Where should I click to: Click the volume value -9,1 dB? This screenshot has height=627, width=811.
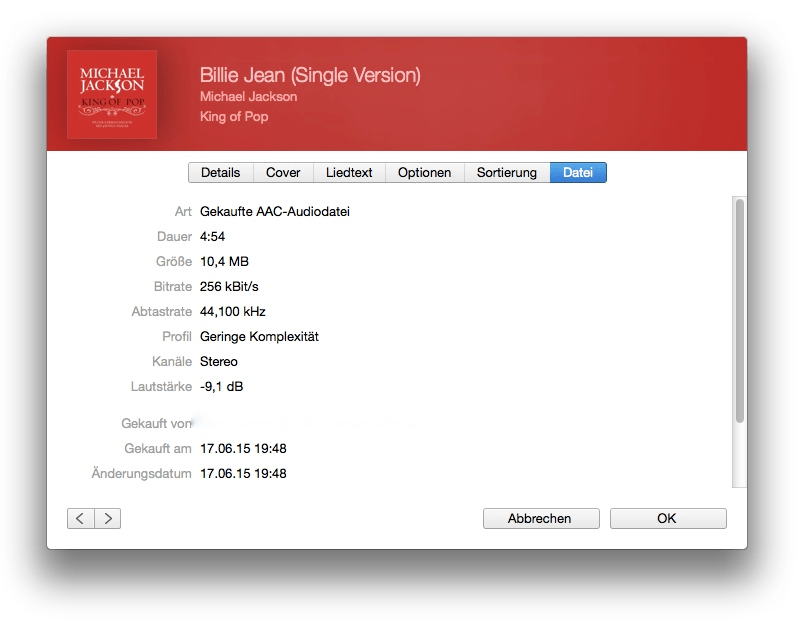coord(221,386)
